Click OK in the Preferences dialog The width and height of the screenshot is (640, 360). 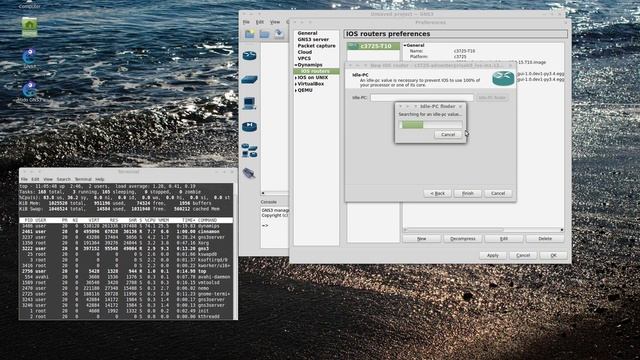553,255
